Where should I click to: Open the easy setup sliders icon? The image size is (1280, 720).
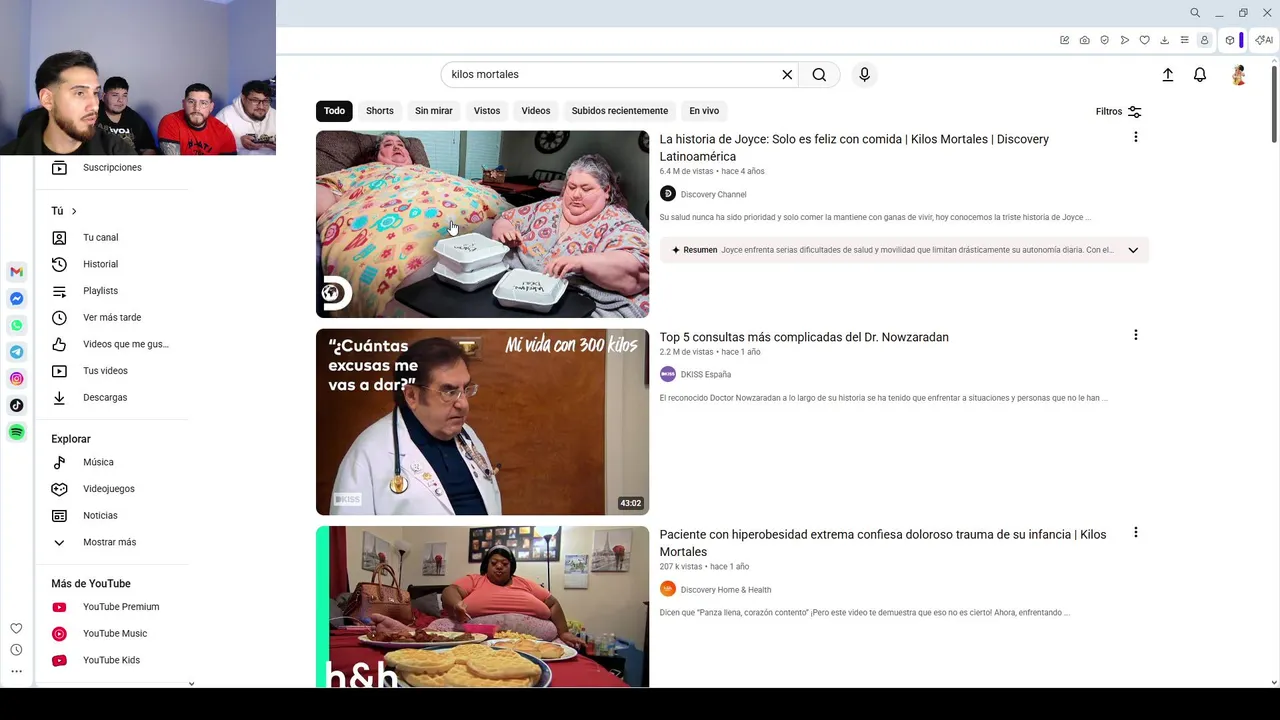[x=1184, y=40]
